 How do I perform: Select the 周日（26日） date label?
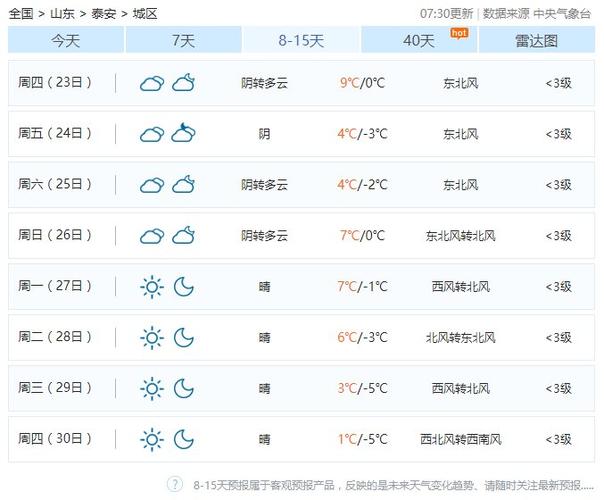(55, 235)
